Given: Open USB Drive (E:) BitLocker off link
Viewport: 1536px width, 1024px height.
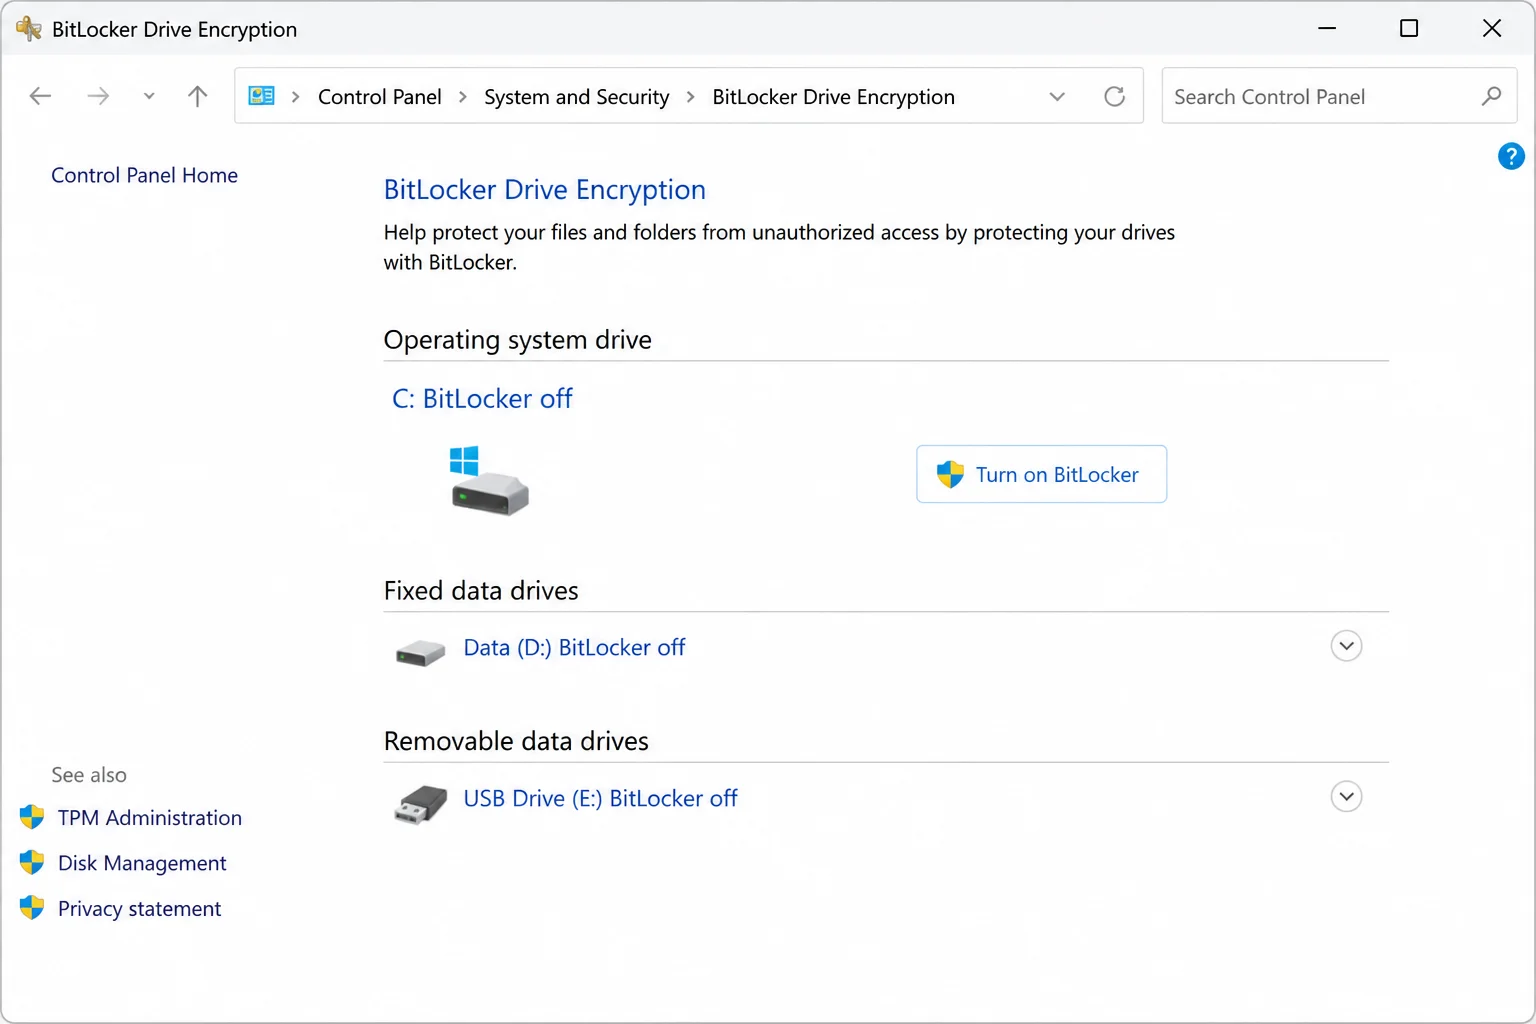Looking at the screenshot, I should pos(600,799).
